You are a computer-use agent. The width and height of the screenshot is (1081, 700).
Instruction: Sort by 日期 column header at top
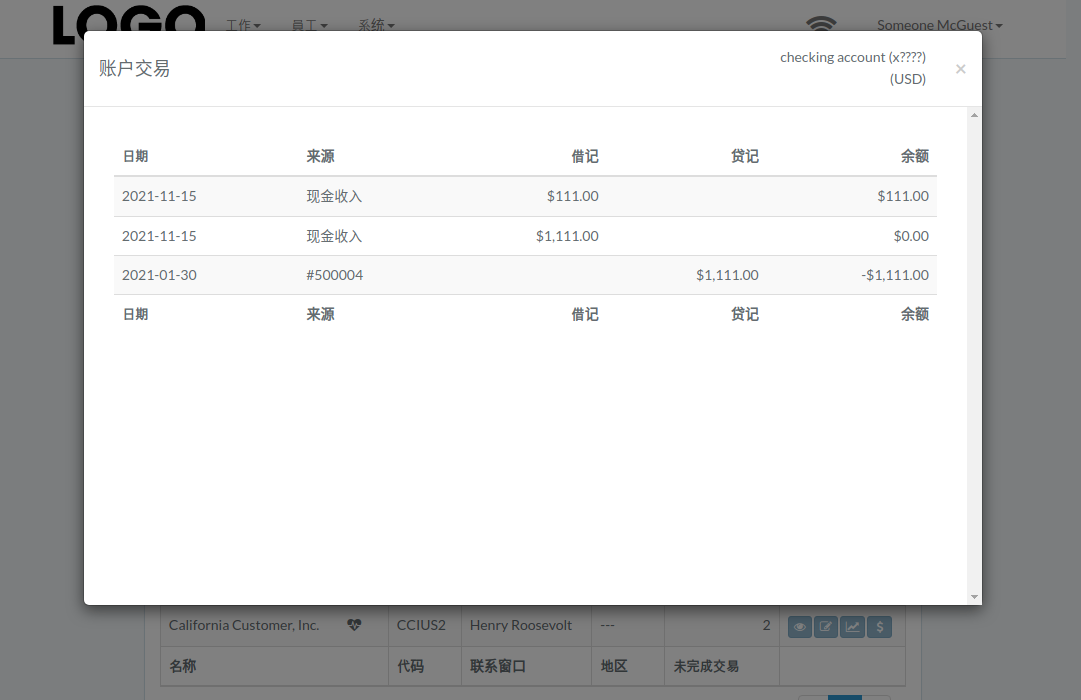coord(135,157)
